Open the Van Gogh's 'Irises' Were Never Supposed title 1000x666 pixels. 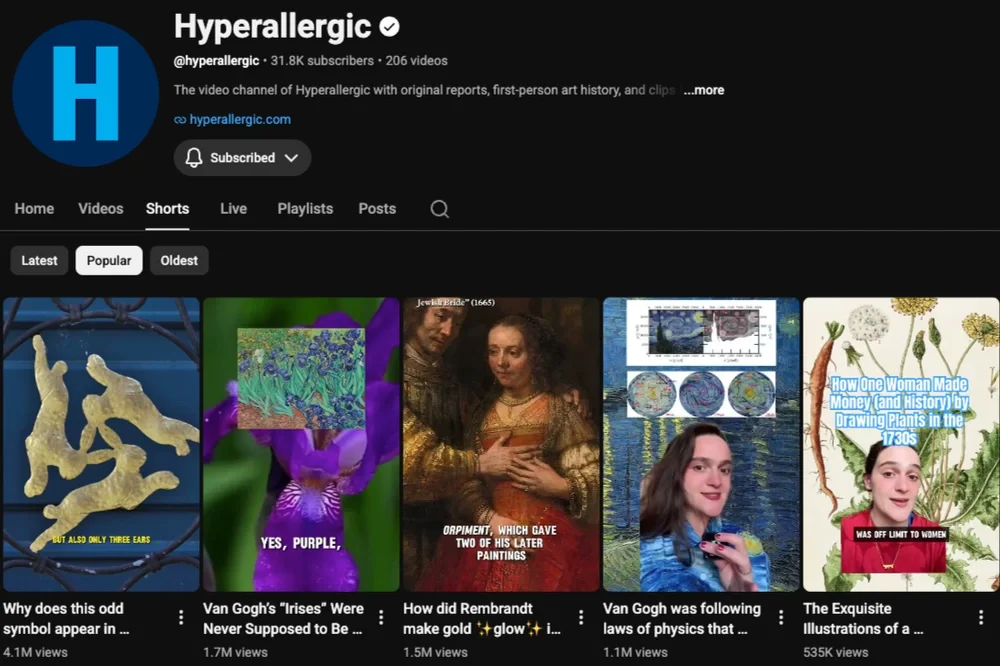283,618
